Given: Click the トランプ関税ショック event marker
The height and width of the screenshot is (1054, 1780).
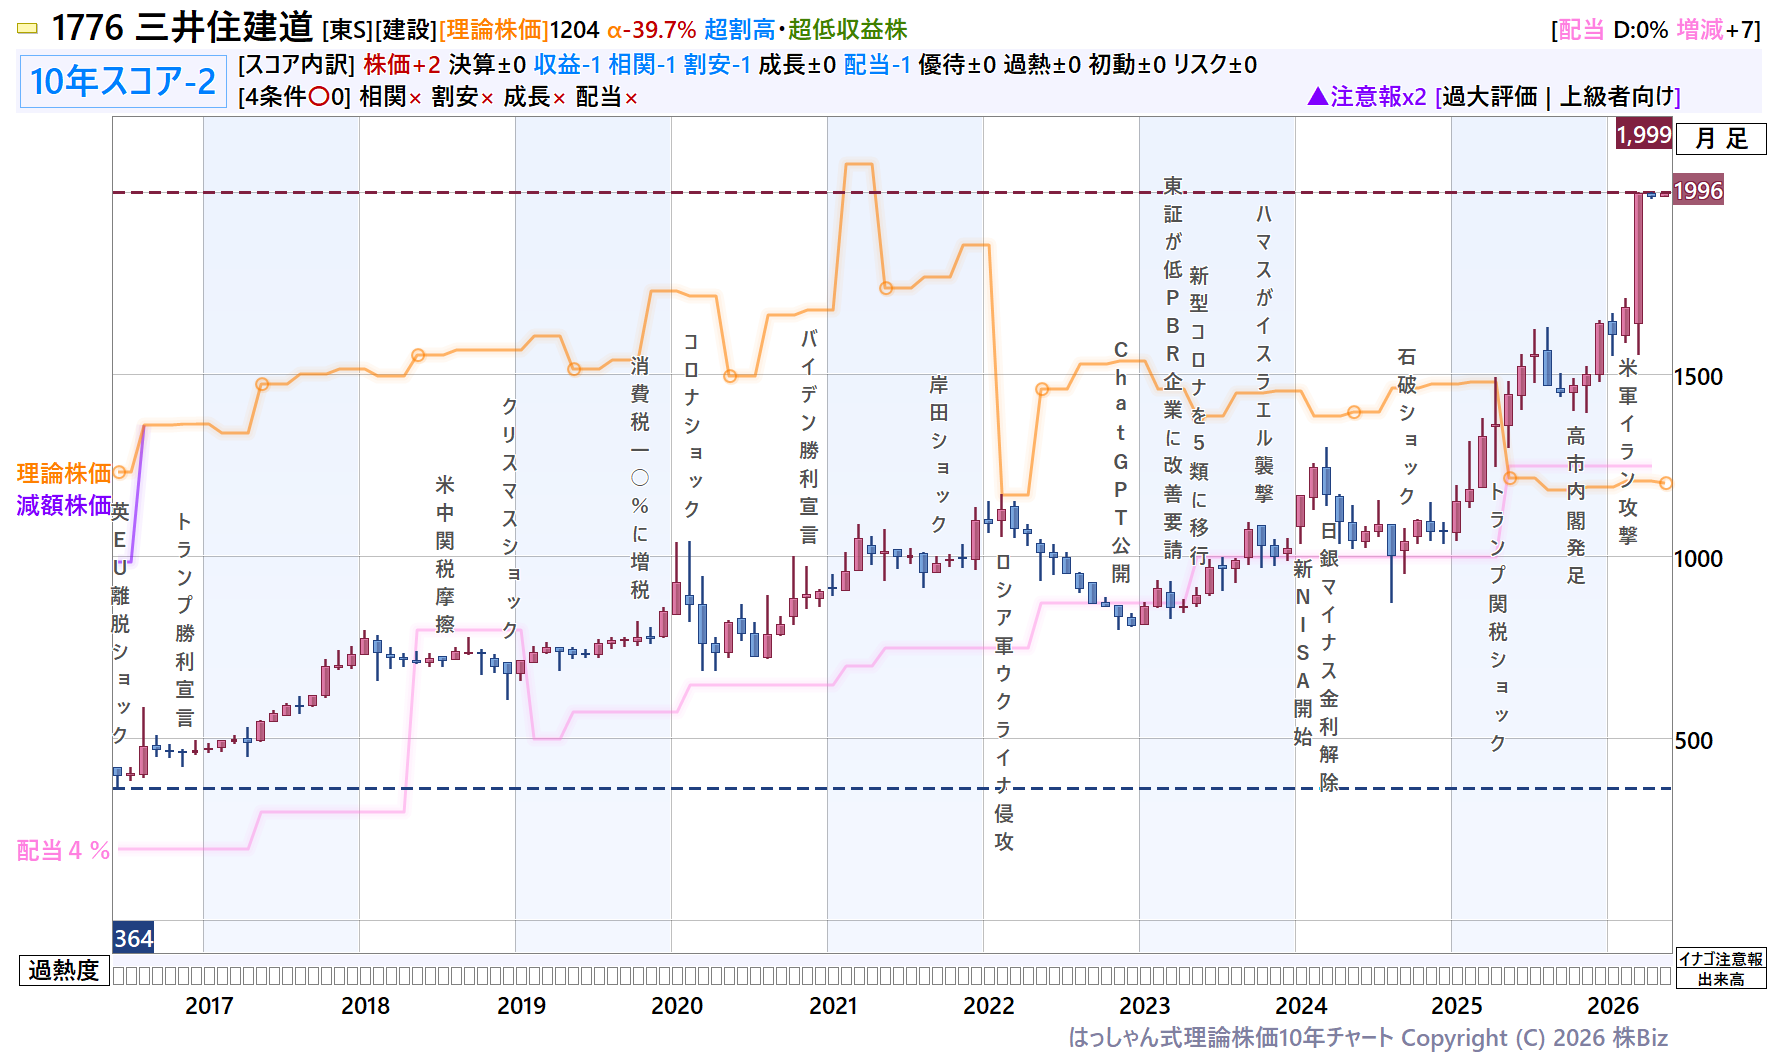Looking at the screenshot, I should click(x=1498, y=617).
